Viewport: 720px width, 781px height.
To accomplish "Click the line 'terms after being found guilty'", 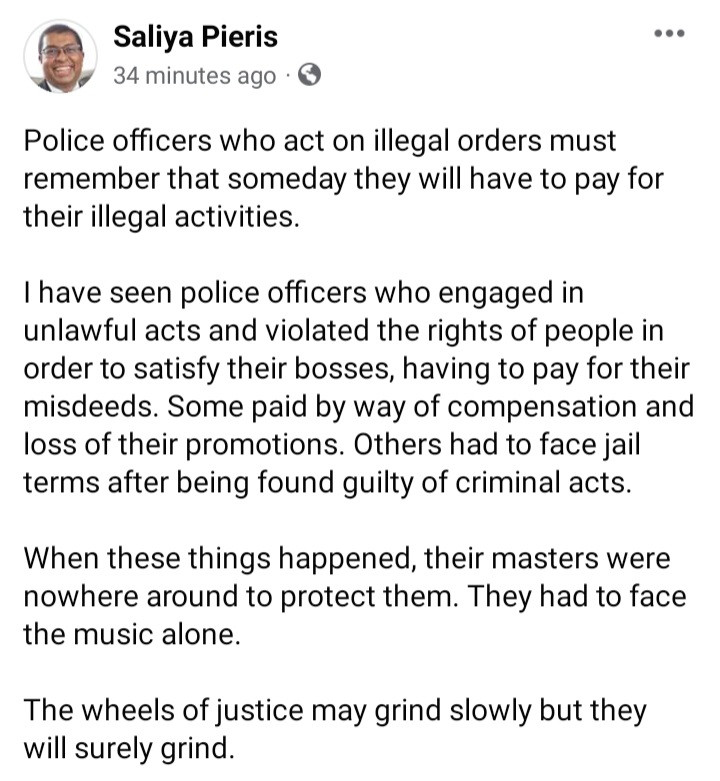I will (327, 483).
